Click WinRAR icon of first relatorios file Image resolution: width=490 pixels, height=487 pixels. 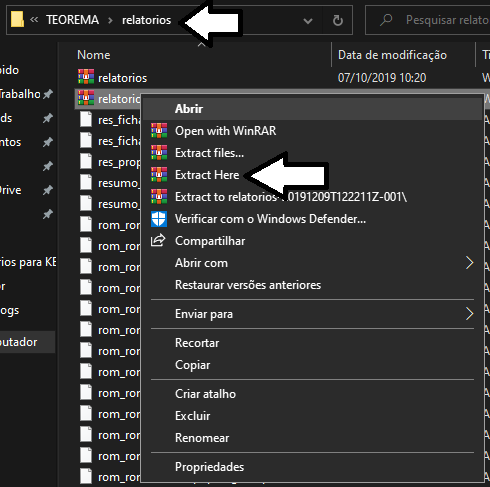click(x=86, y=77)
